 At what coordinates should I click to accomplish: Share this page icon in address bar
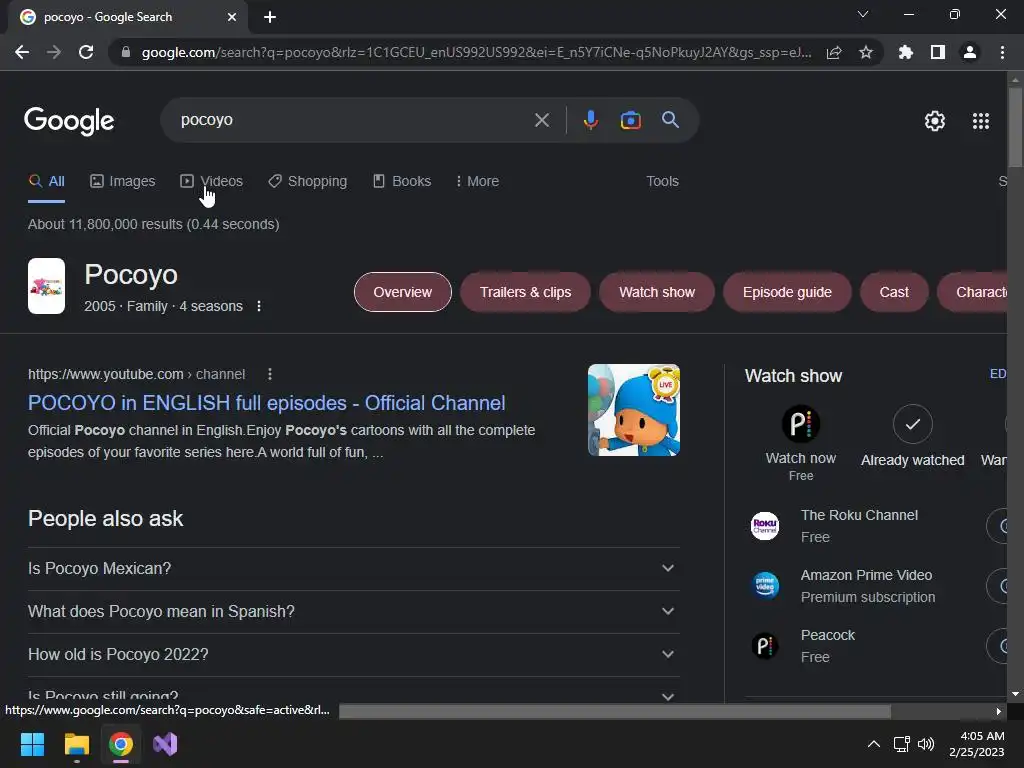[834, 52]
